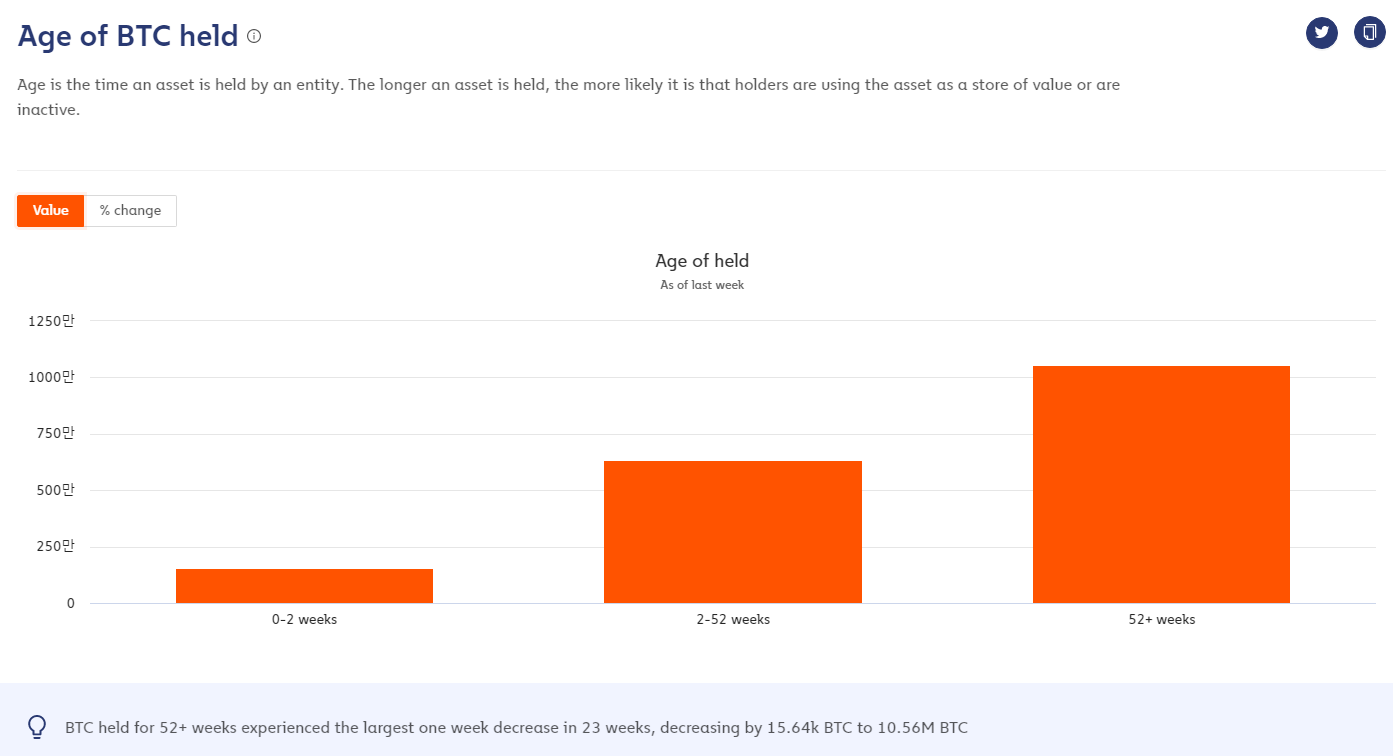
Task: Click the 250만 y-axis label
Action: pyautogui.click(x=57, y=547)
